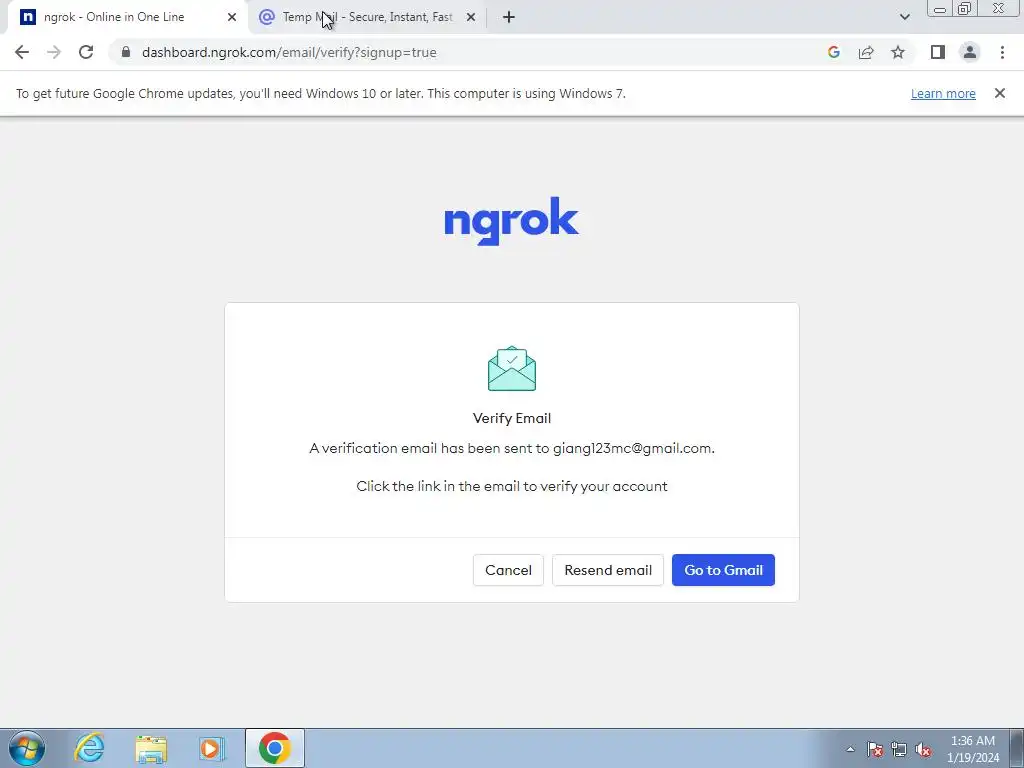Screen dimensions: 1024x768
Task: Open the Chrome profile avatar
Action: [970, 52]
